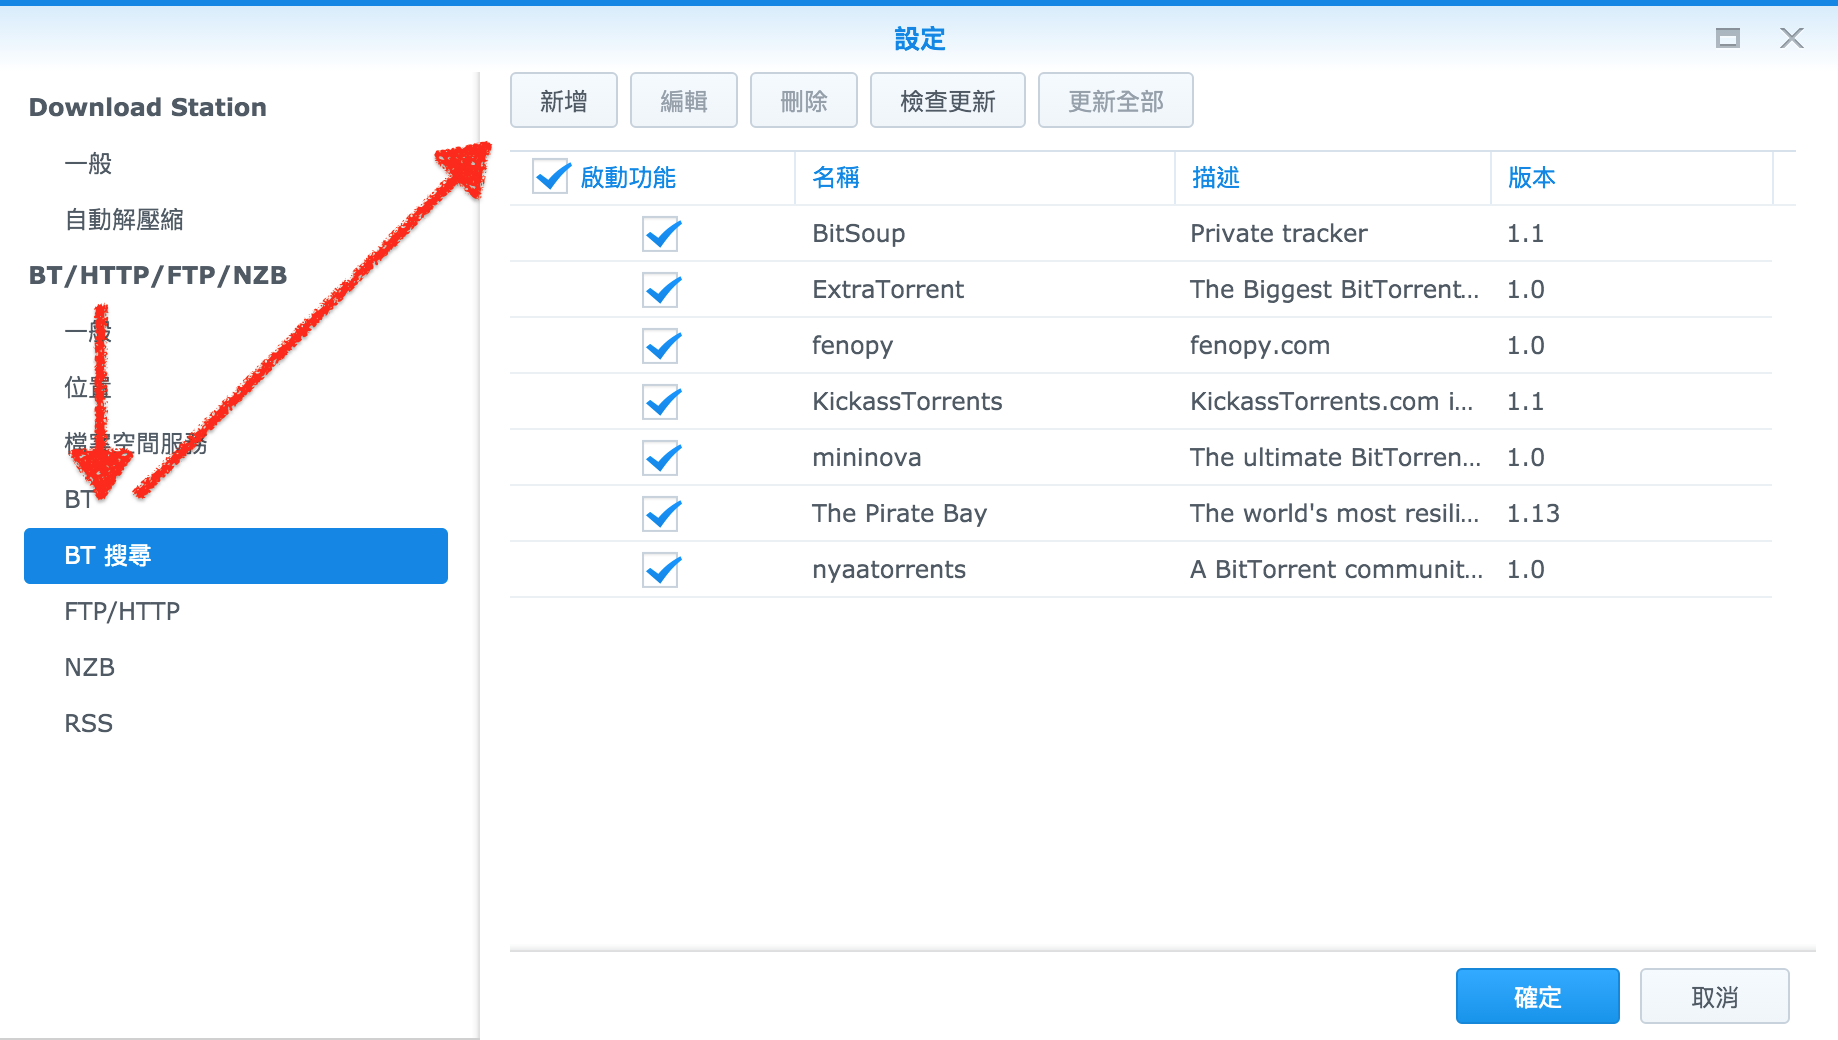This screenshot has height=1040, width=1838.
Task: Open the FTP/HTTP settings section
Action: pyautogui.click(x=122, y=611)
